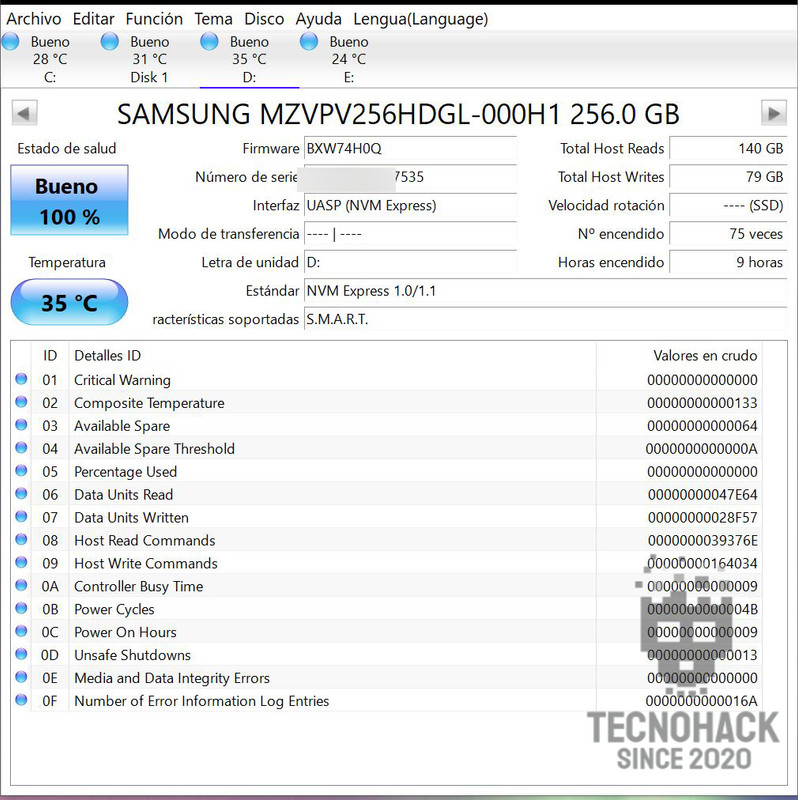
Task: Click status orb for Error Information Log Entries
Action: tap(21, 700)
